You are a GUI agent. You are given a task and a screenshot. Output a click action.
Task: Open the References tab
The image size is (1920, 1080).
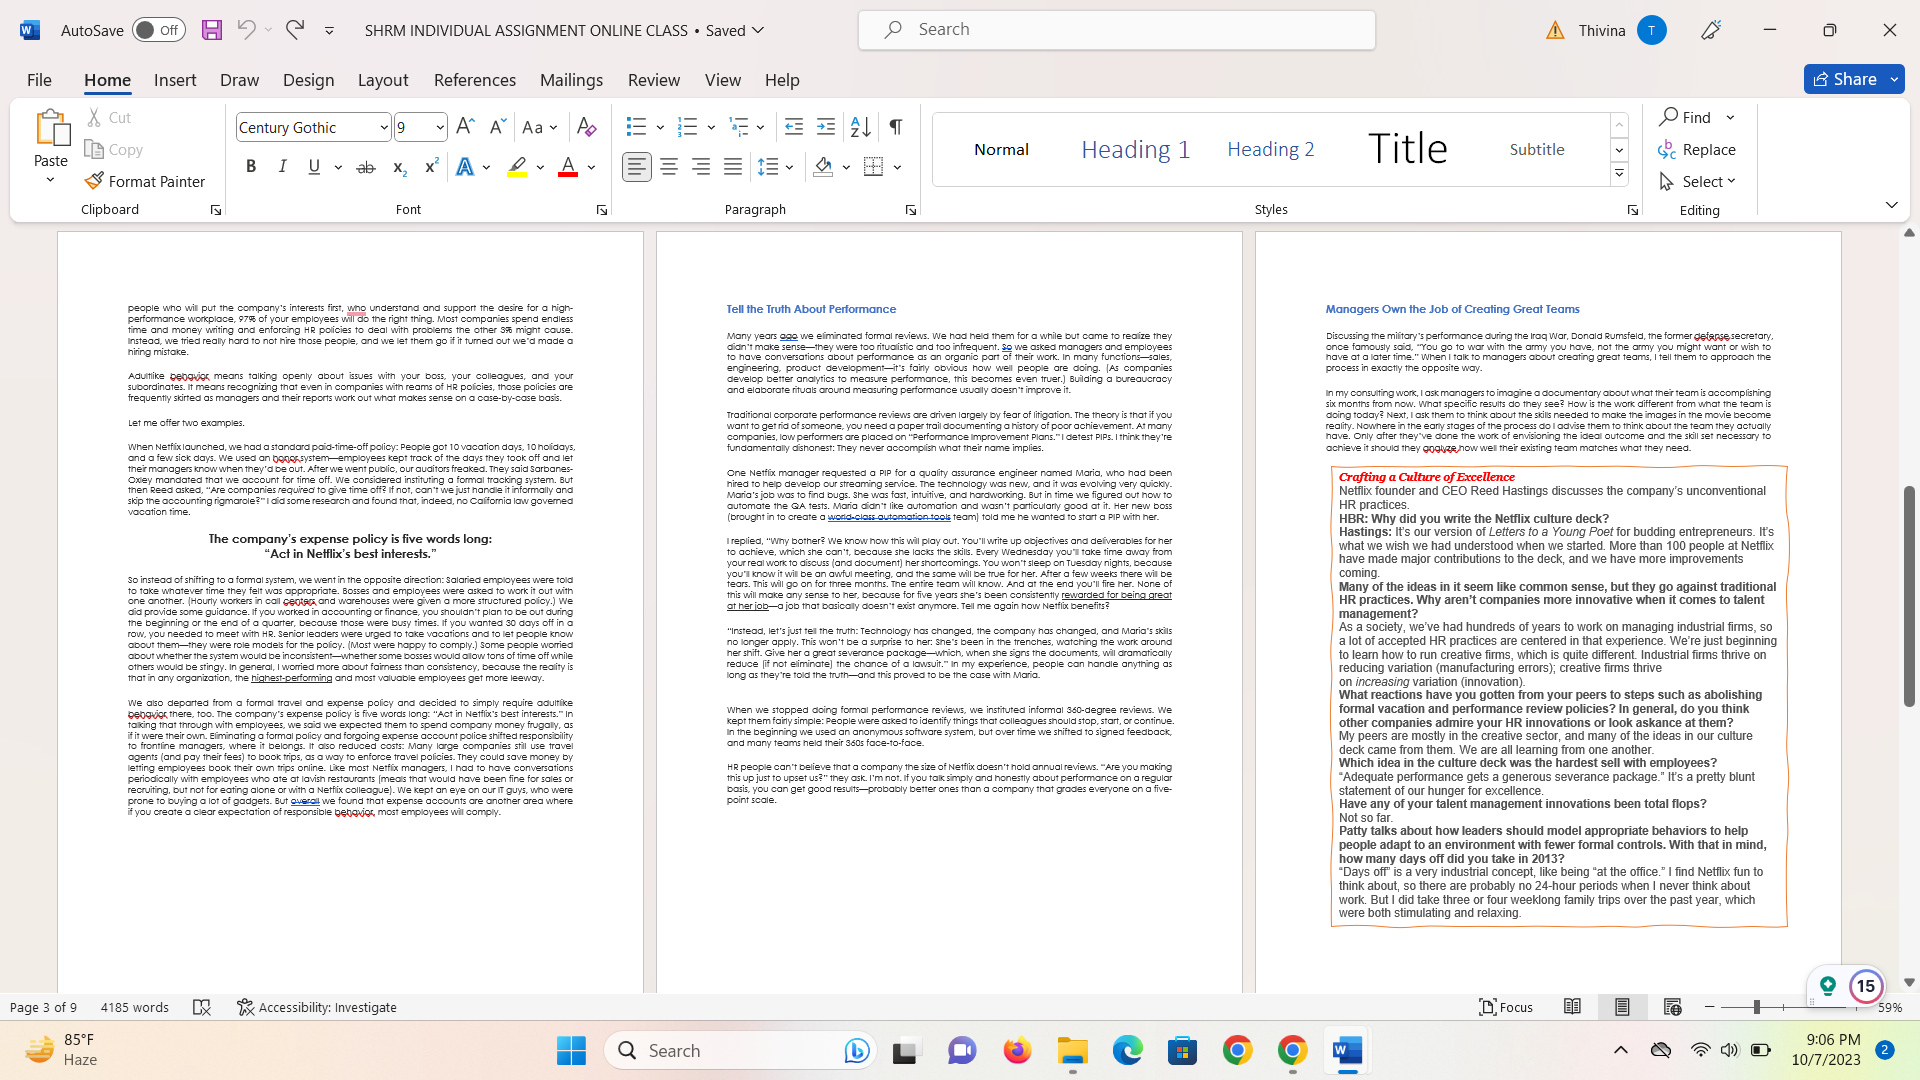(474, 80)
